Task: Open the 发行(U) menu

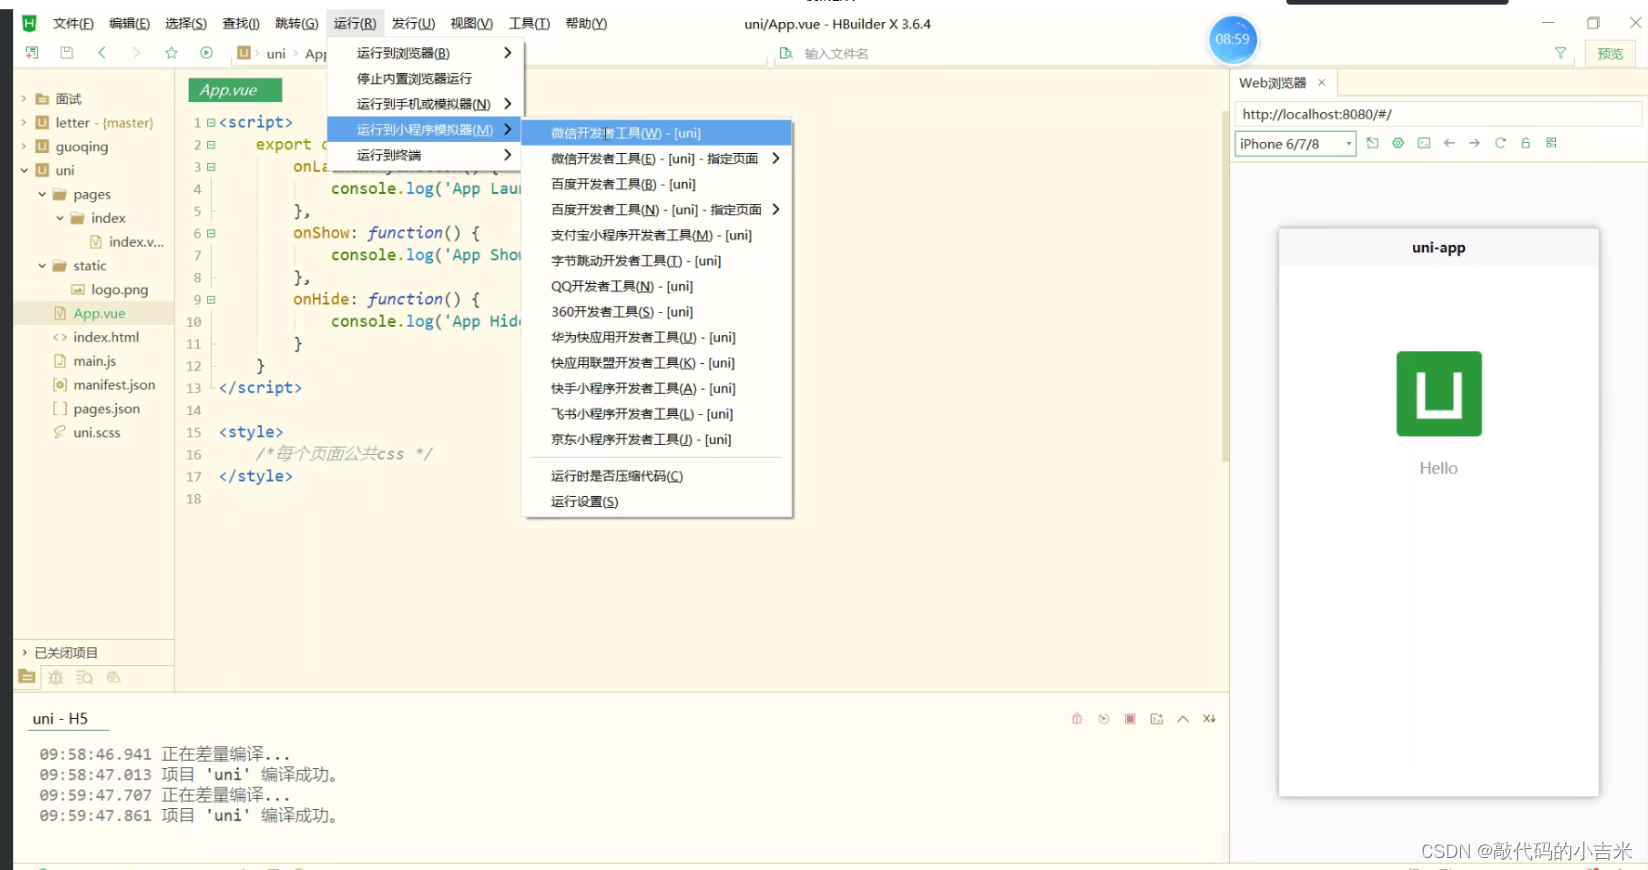Action: [x=413, y=23]
